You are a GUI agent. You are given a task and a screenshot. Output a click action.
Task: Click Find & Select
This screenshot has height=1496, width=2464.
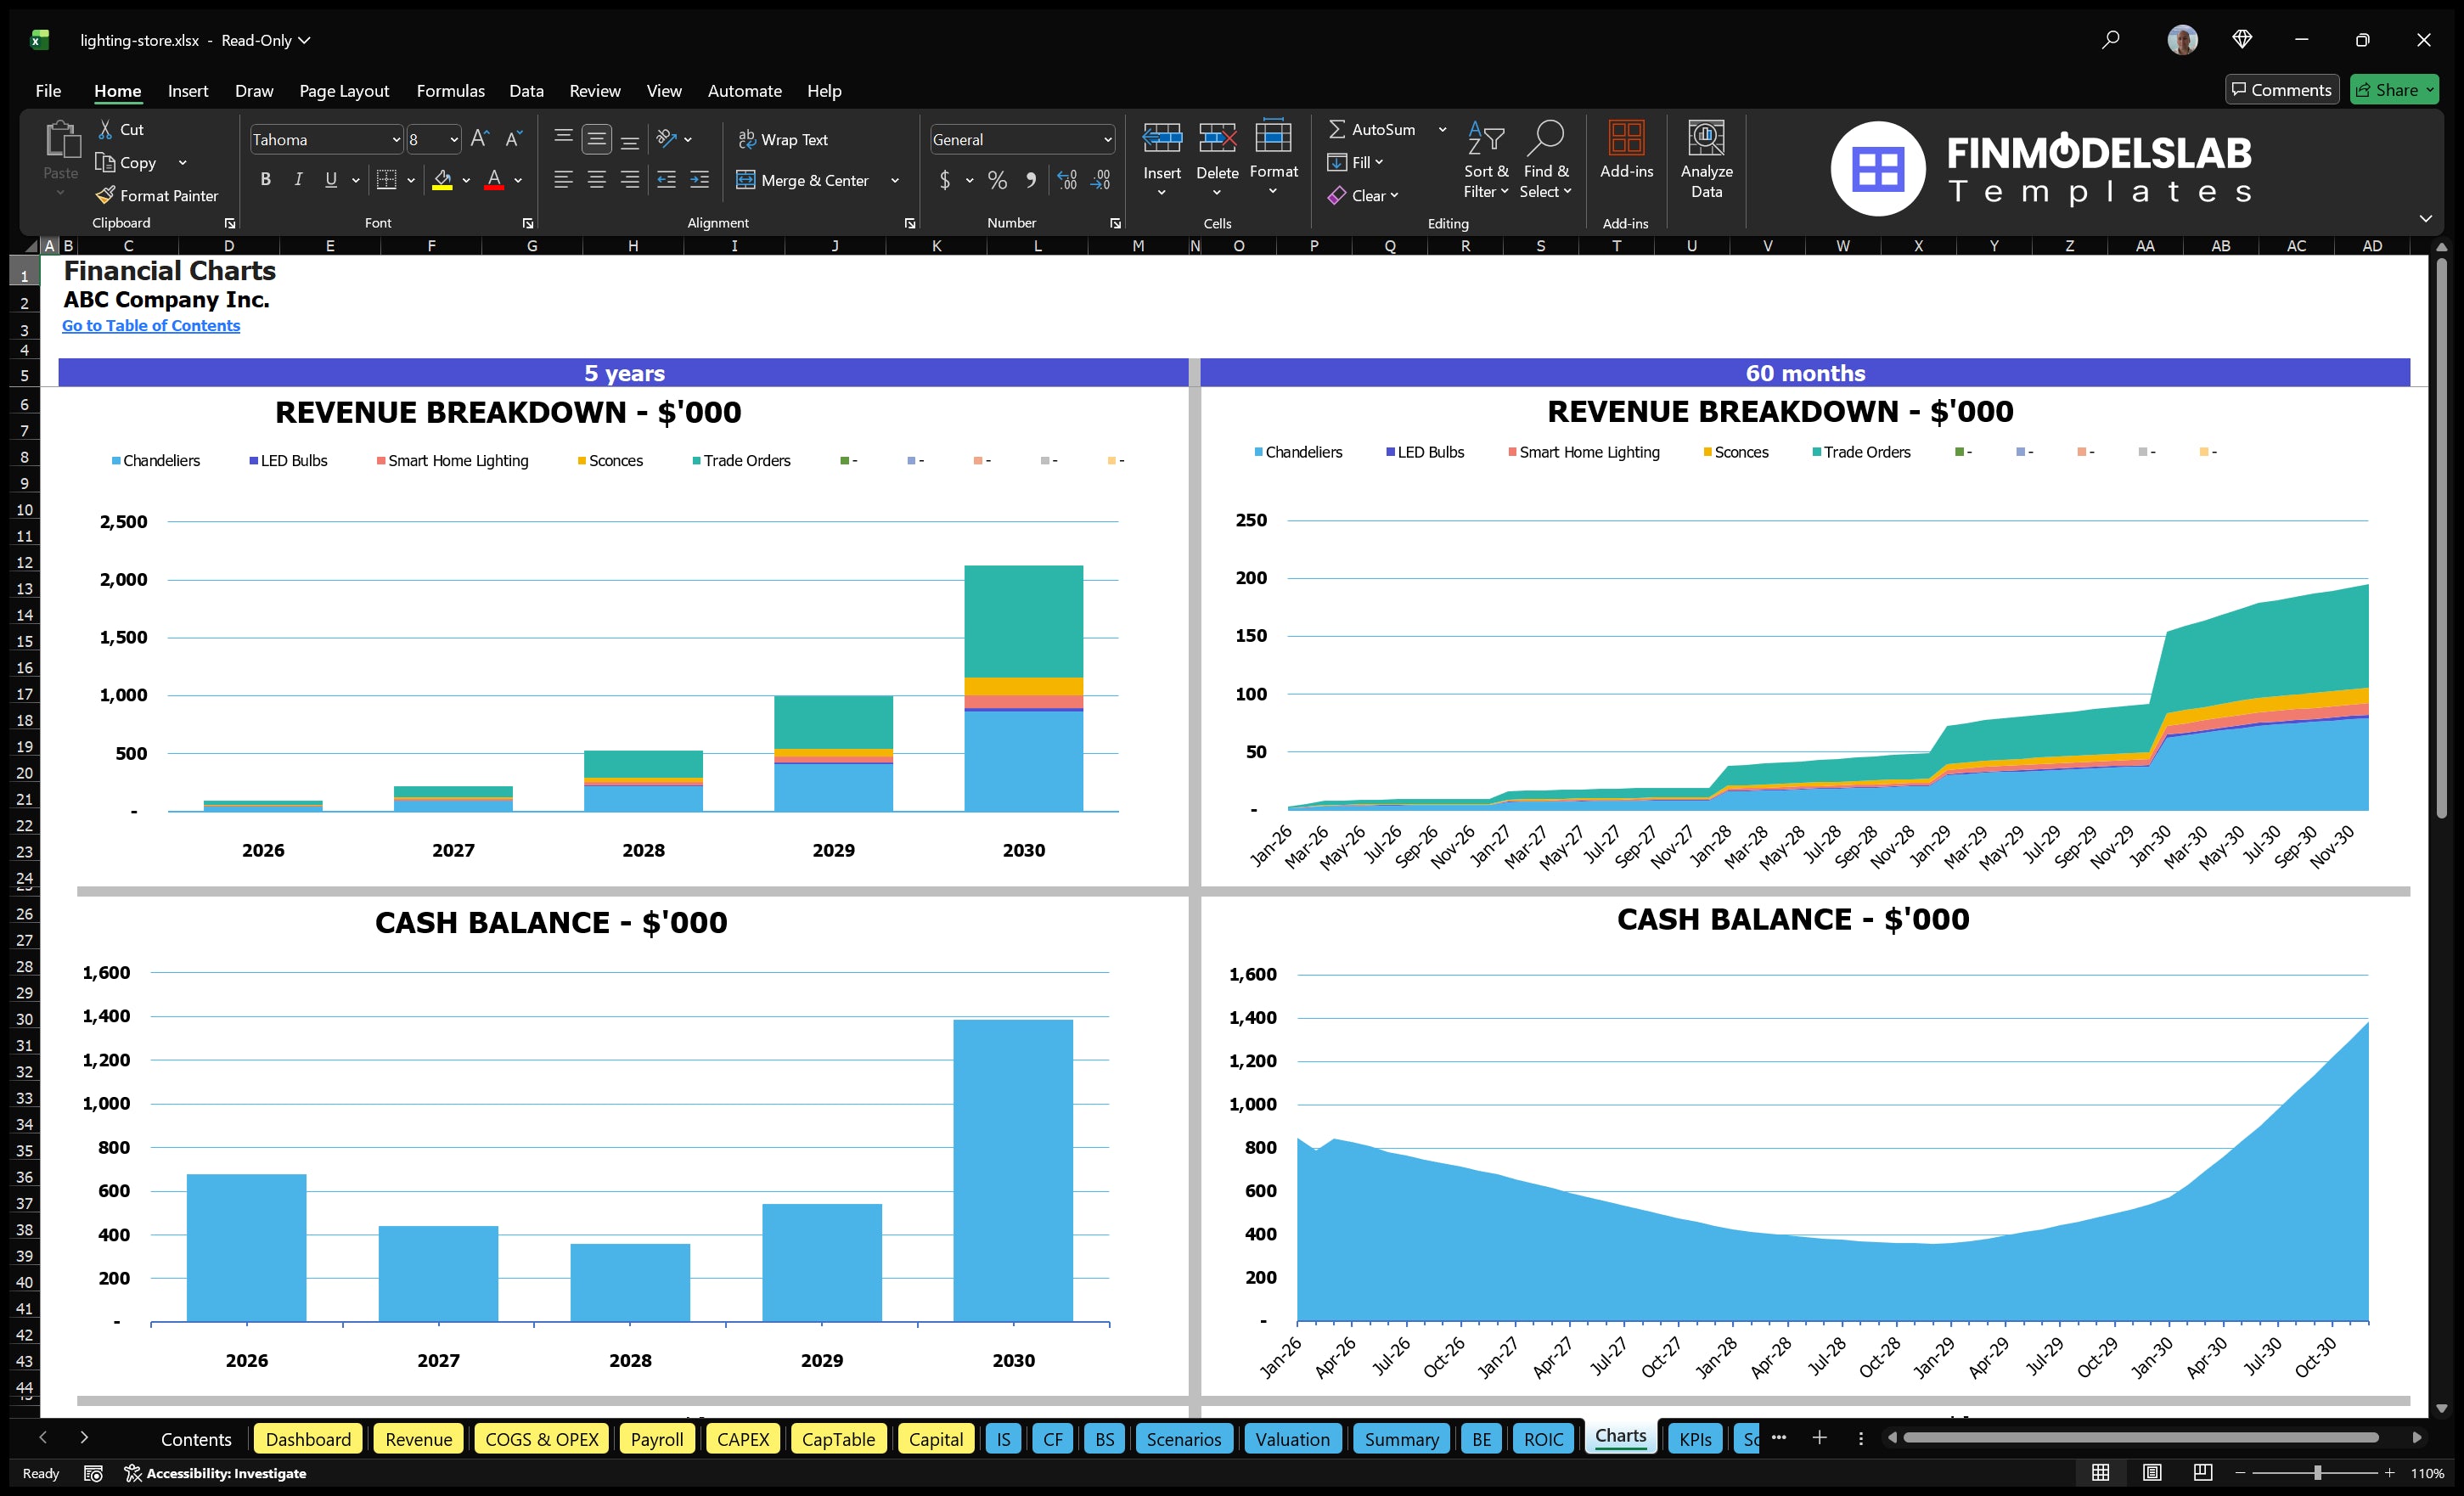coord(1546,160)
